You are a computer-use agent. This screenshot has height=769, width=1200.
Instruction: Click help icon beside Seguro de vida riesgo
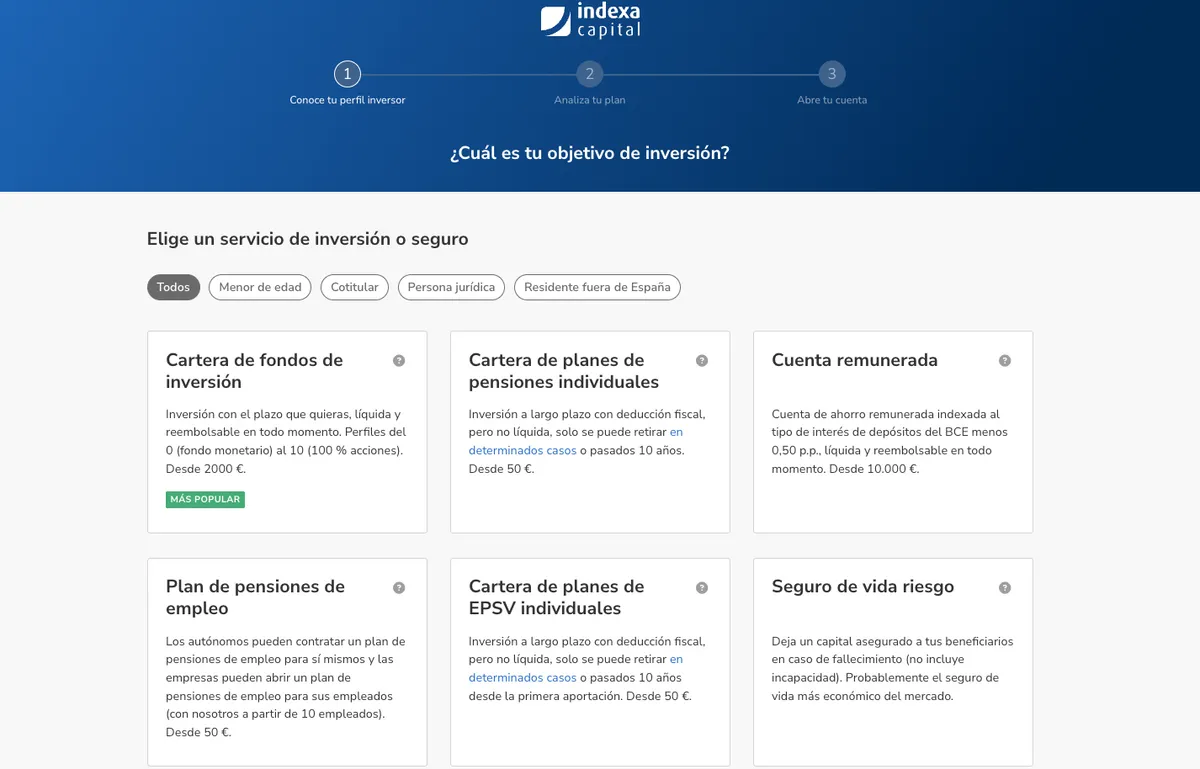(x=1005, y=588)
